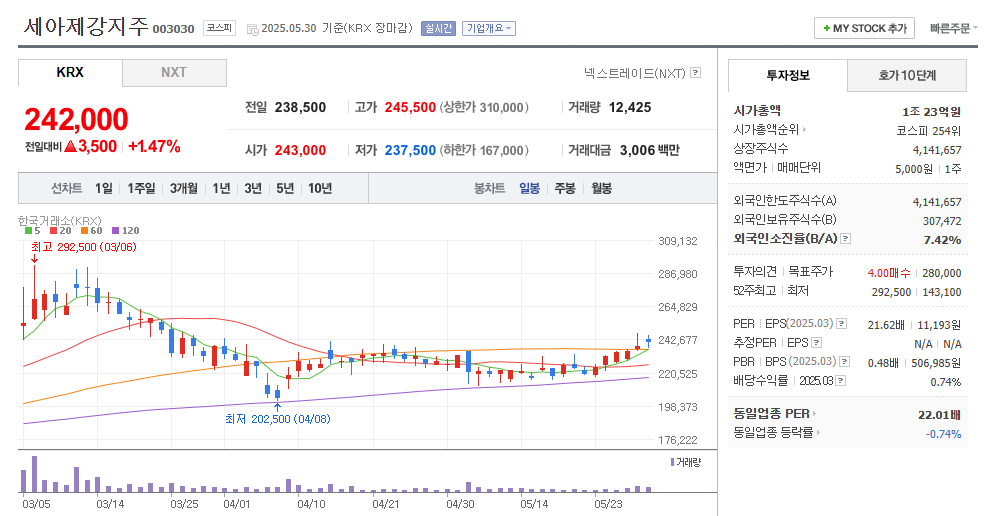Viewport: 988px width, 516px height.
Task: Expand 동일업종 등락률 arrow
Action: point(818,433)
